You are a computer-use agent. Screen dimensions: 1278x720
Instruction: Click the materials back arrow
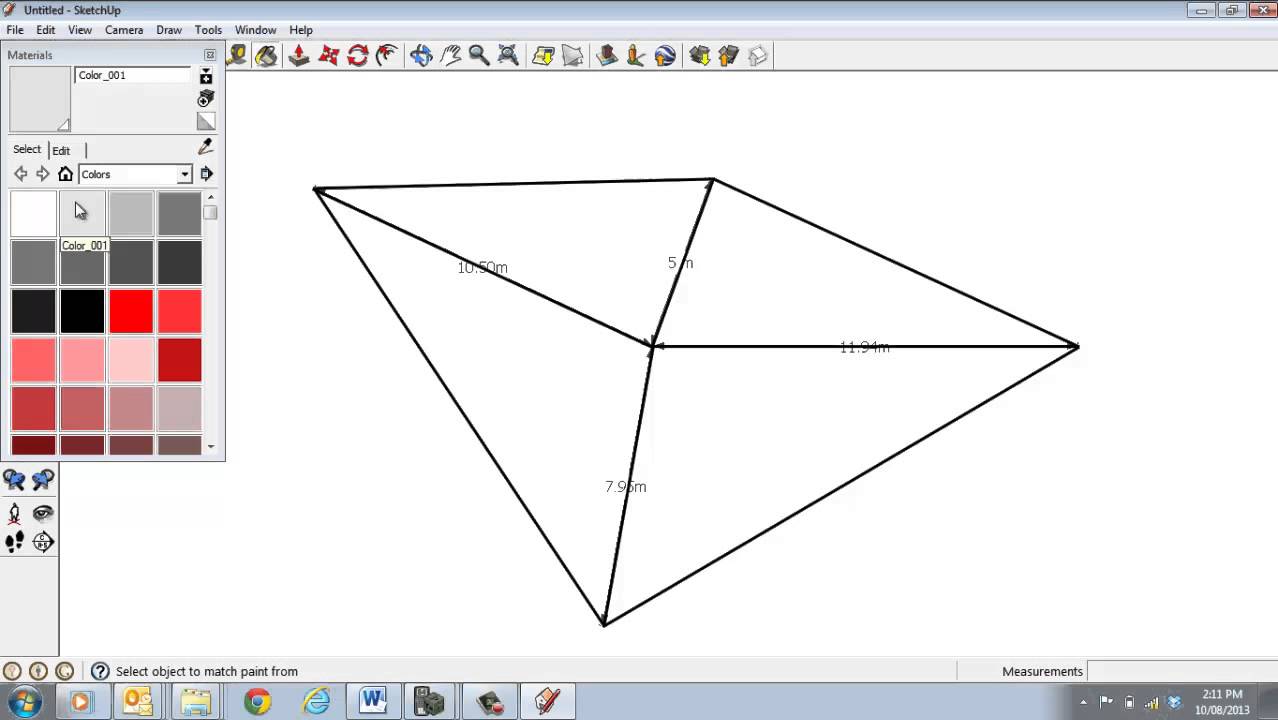coord(20,174)
